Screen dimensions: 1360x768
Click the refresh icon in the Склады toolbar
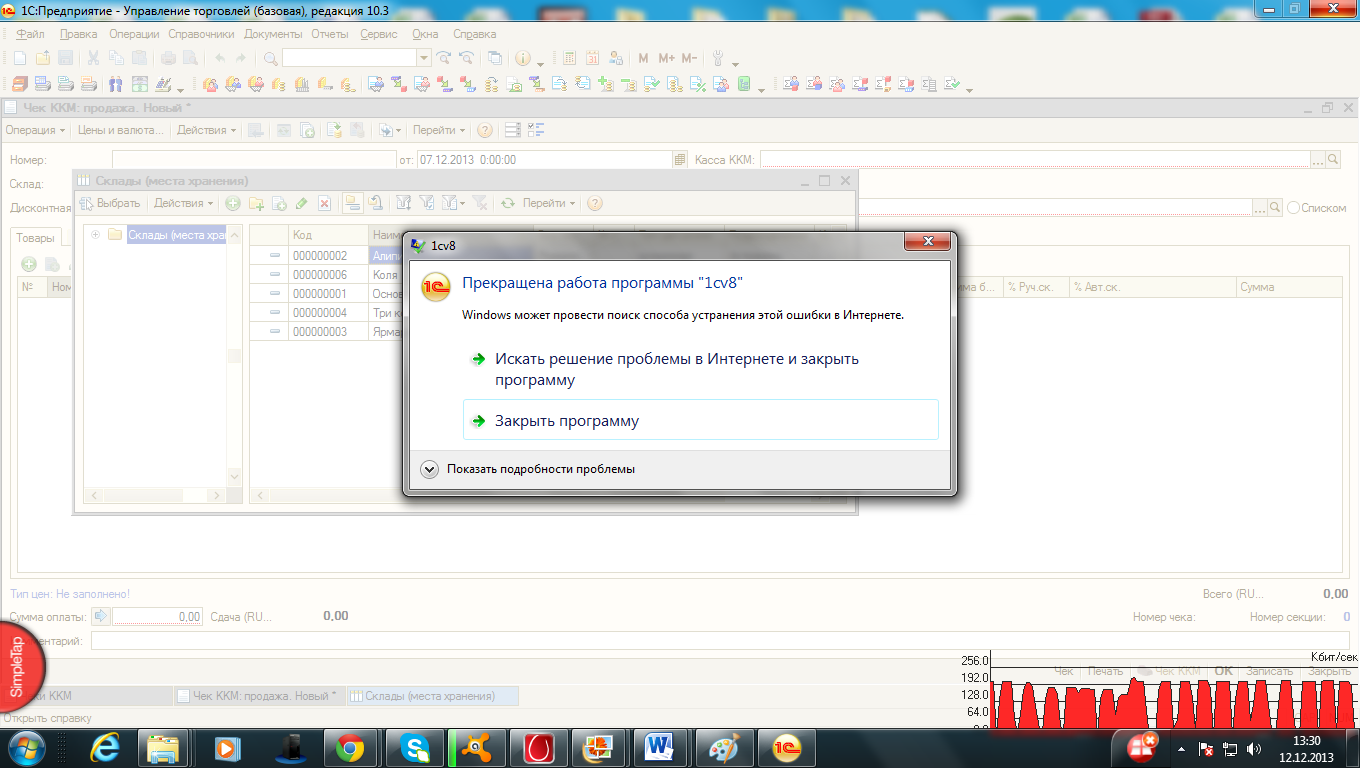(x=508, y=203)
